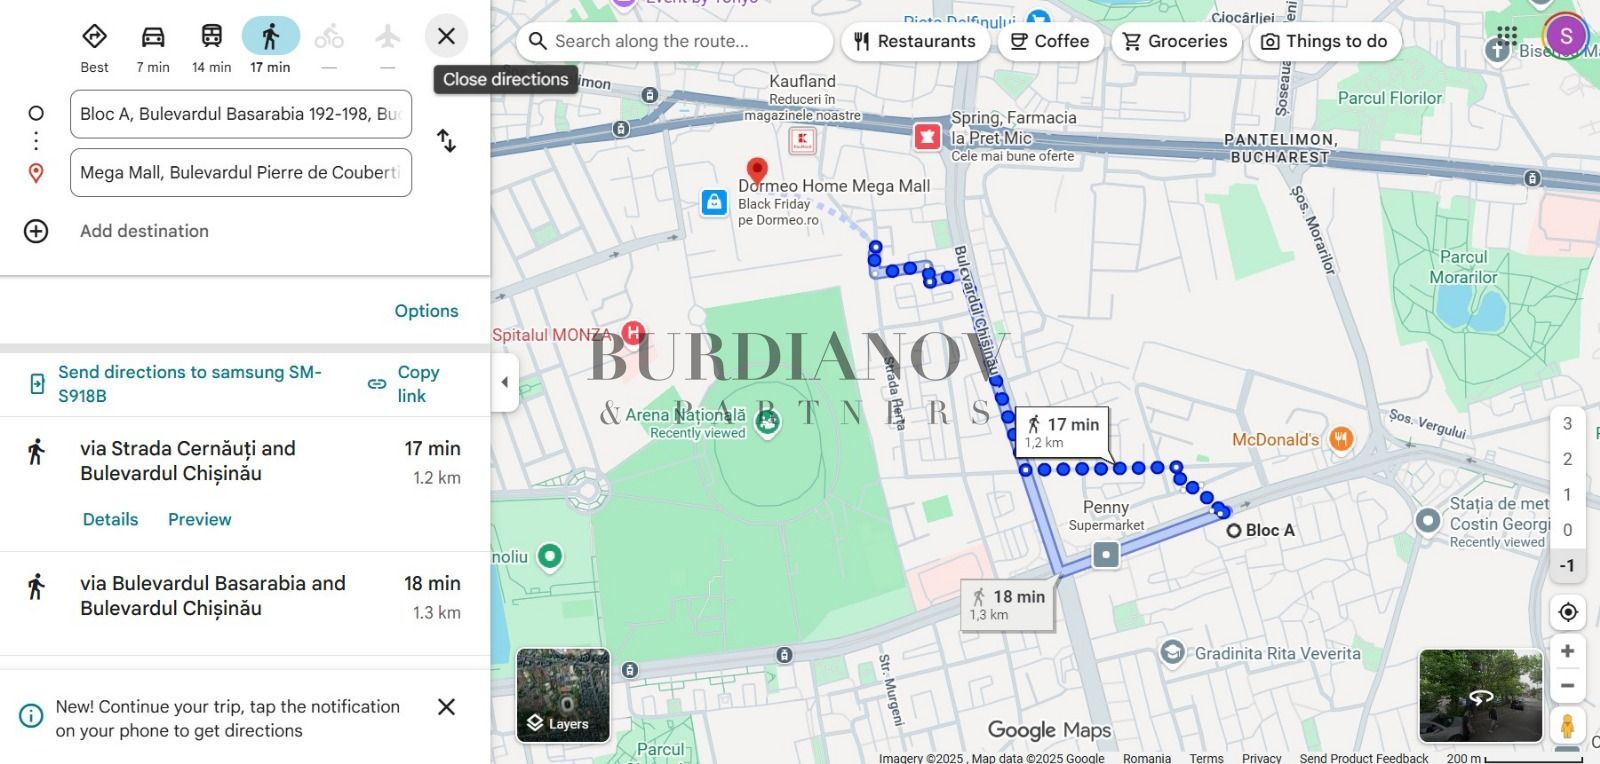Click Send Product Feedback link
This screenshot has width=1600, height=764.
(1363, 758)
